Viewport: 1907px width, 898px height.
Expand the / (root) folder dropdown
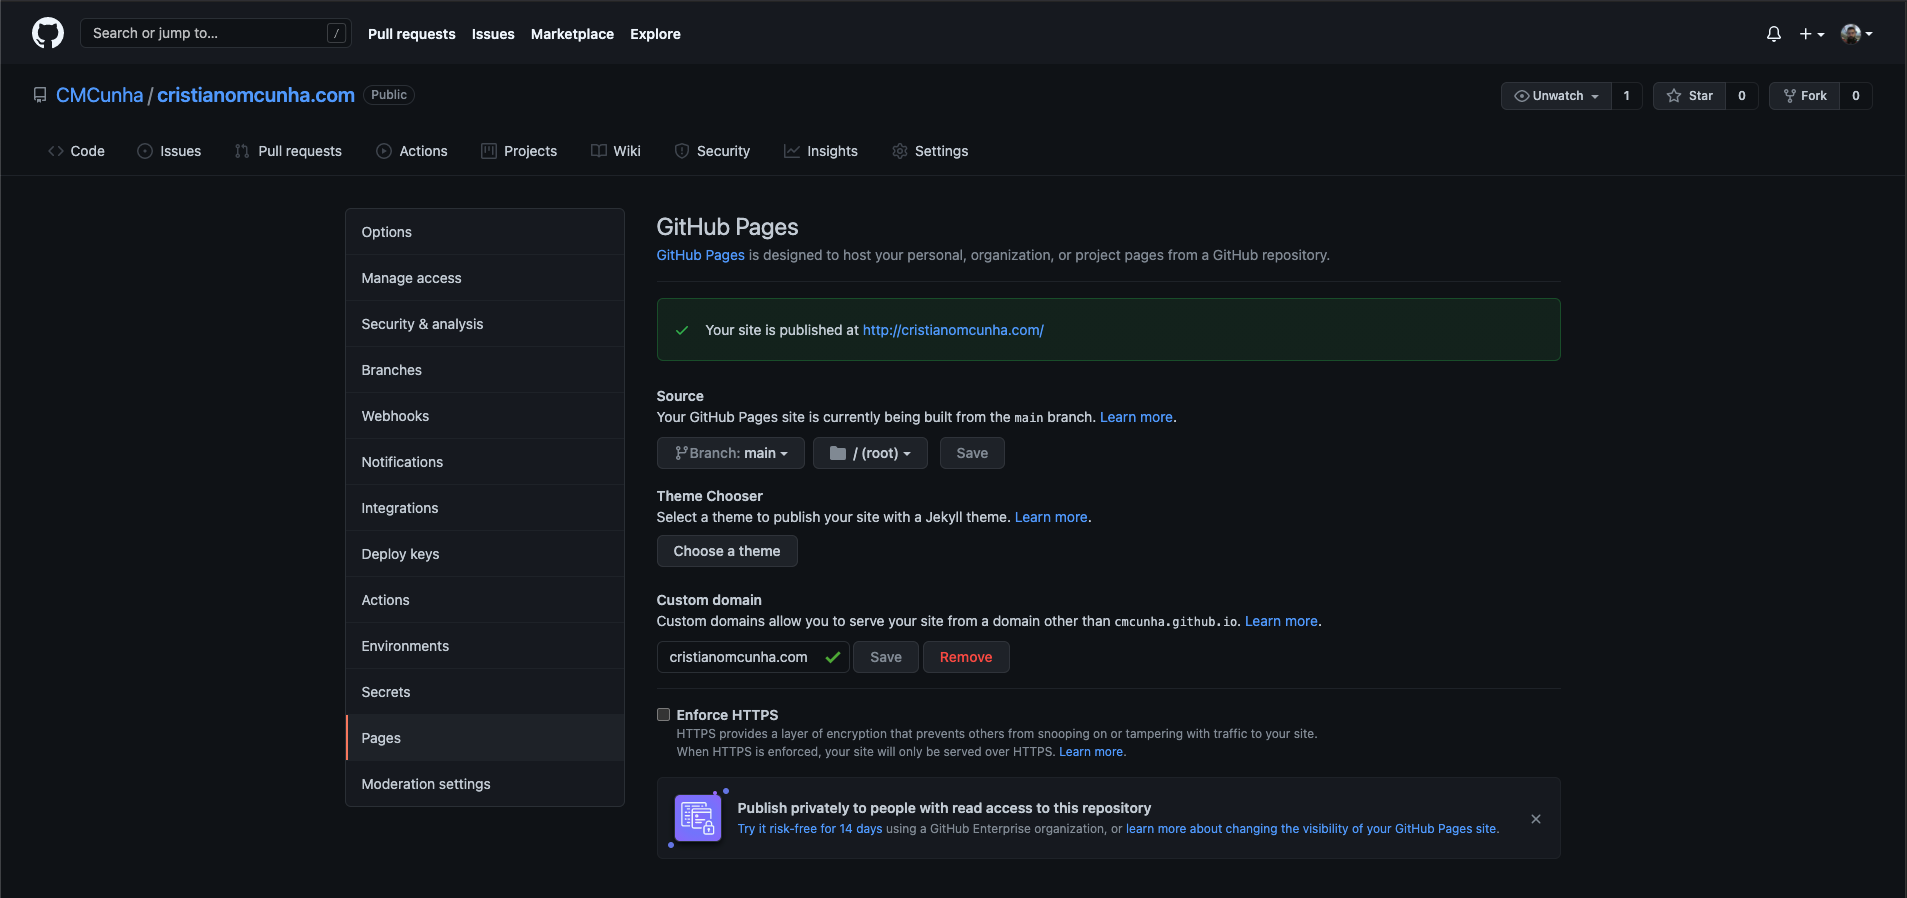[870, 453]
